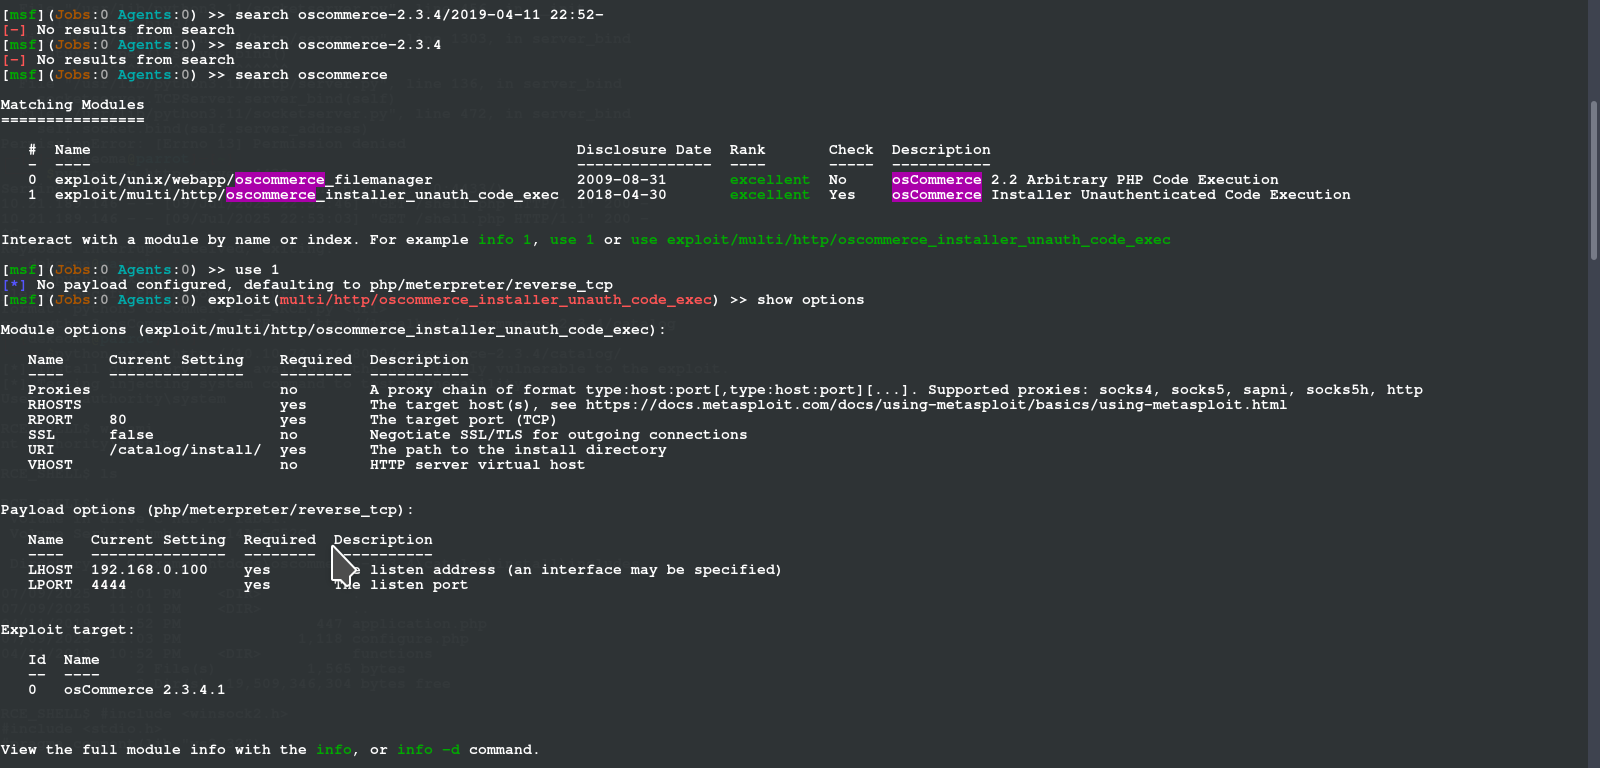Screen dimensions: 1600x768
Task: Click the terminal scrollbar thumb
Action: coord(1594,180)
